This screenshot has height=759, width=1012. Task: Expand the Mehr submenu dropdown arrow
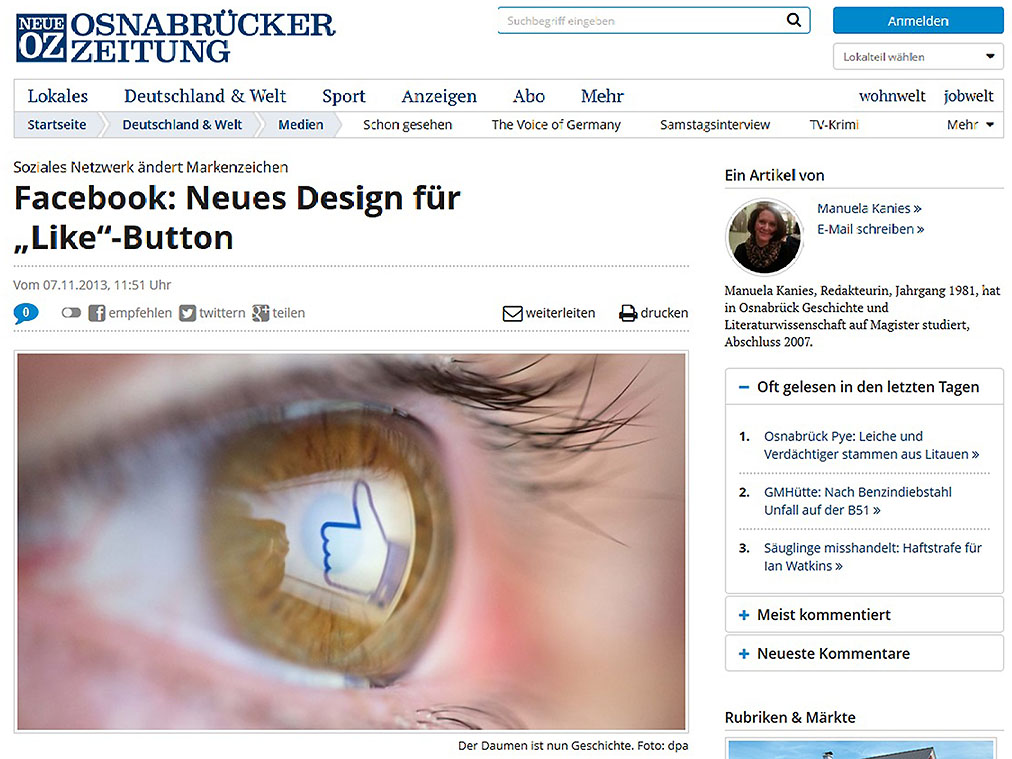click(x=989, y=125)
